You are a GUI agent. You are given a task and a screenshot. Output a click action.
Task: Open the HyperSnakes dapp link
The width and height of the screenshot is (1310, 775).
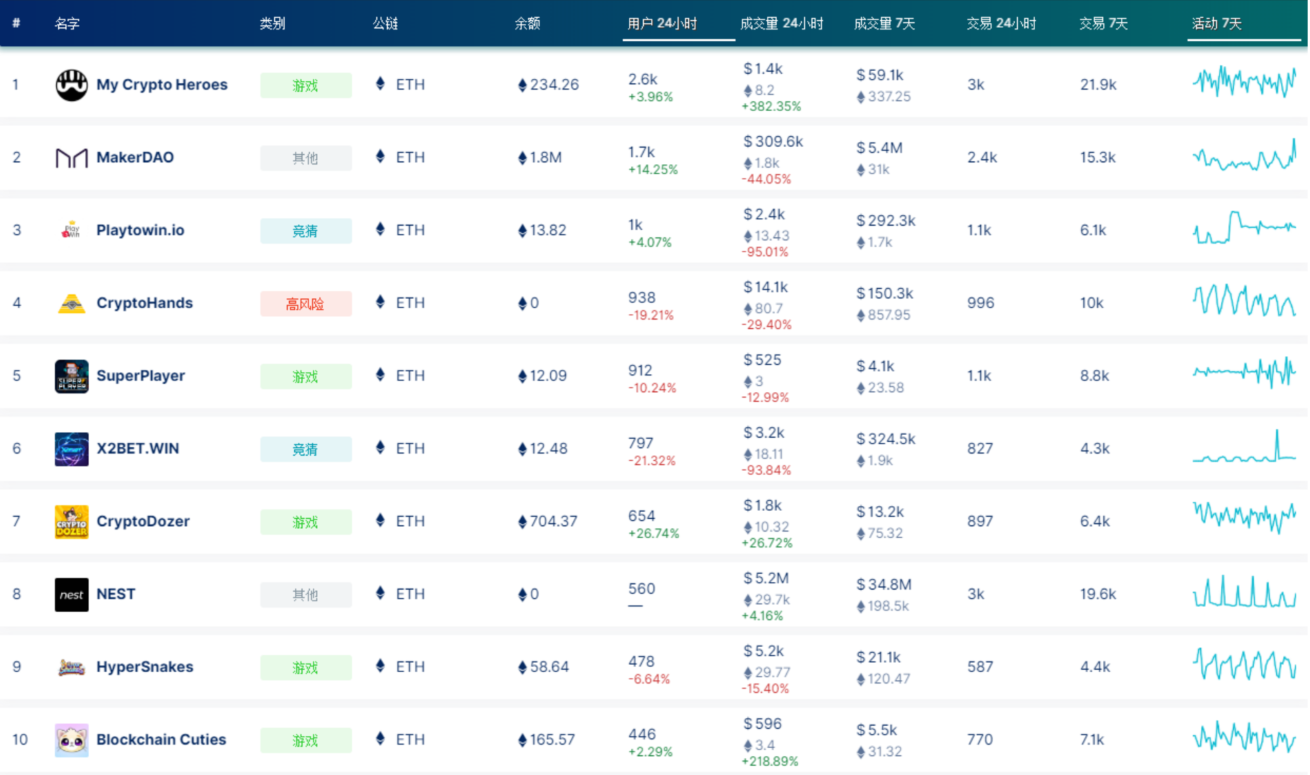pyautogui.click(x=145, y=667)
